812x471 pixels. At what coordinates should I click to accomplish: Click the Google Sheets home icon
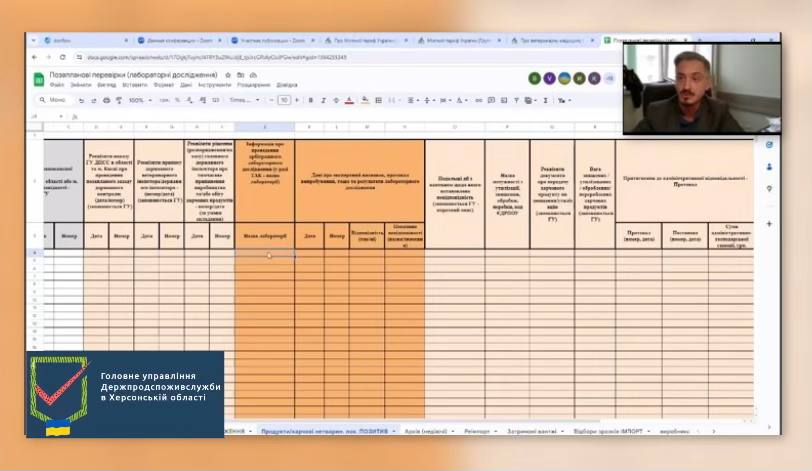point(39,77)
